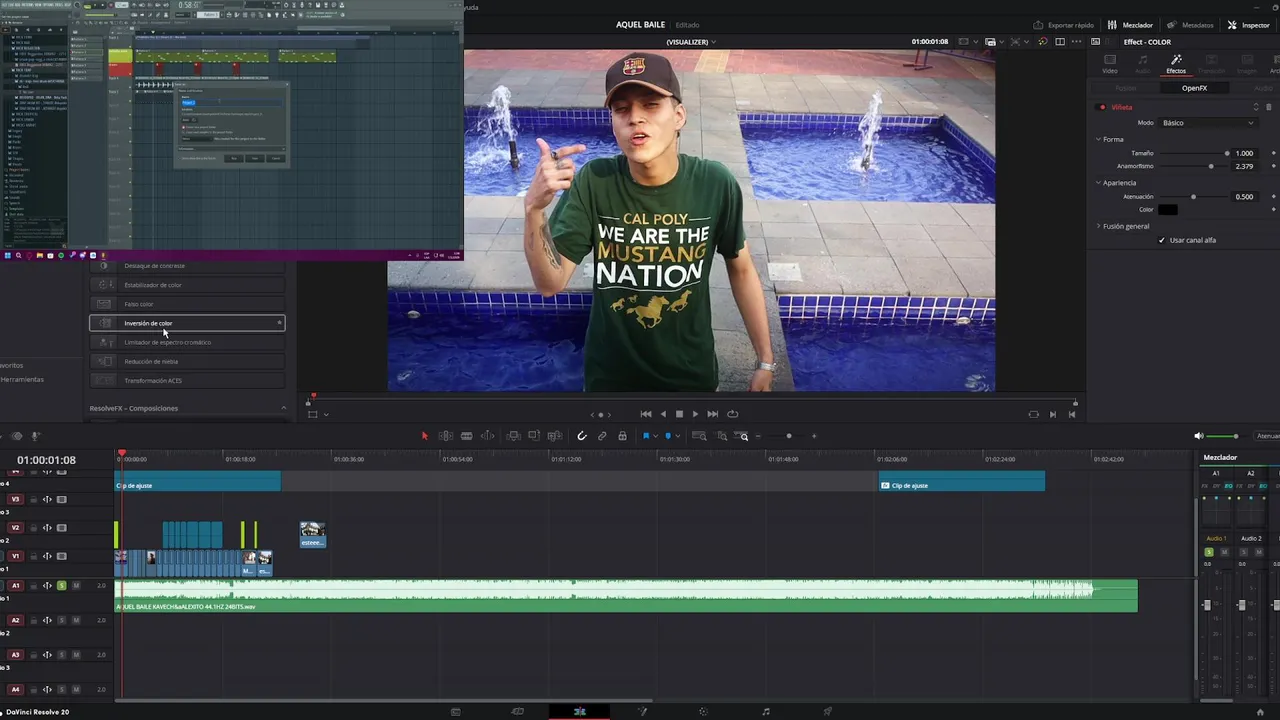Select Inversión de color effect

point(187,323)
